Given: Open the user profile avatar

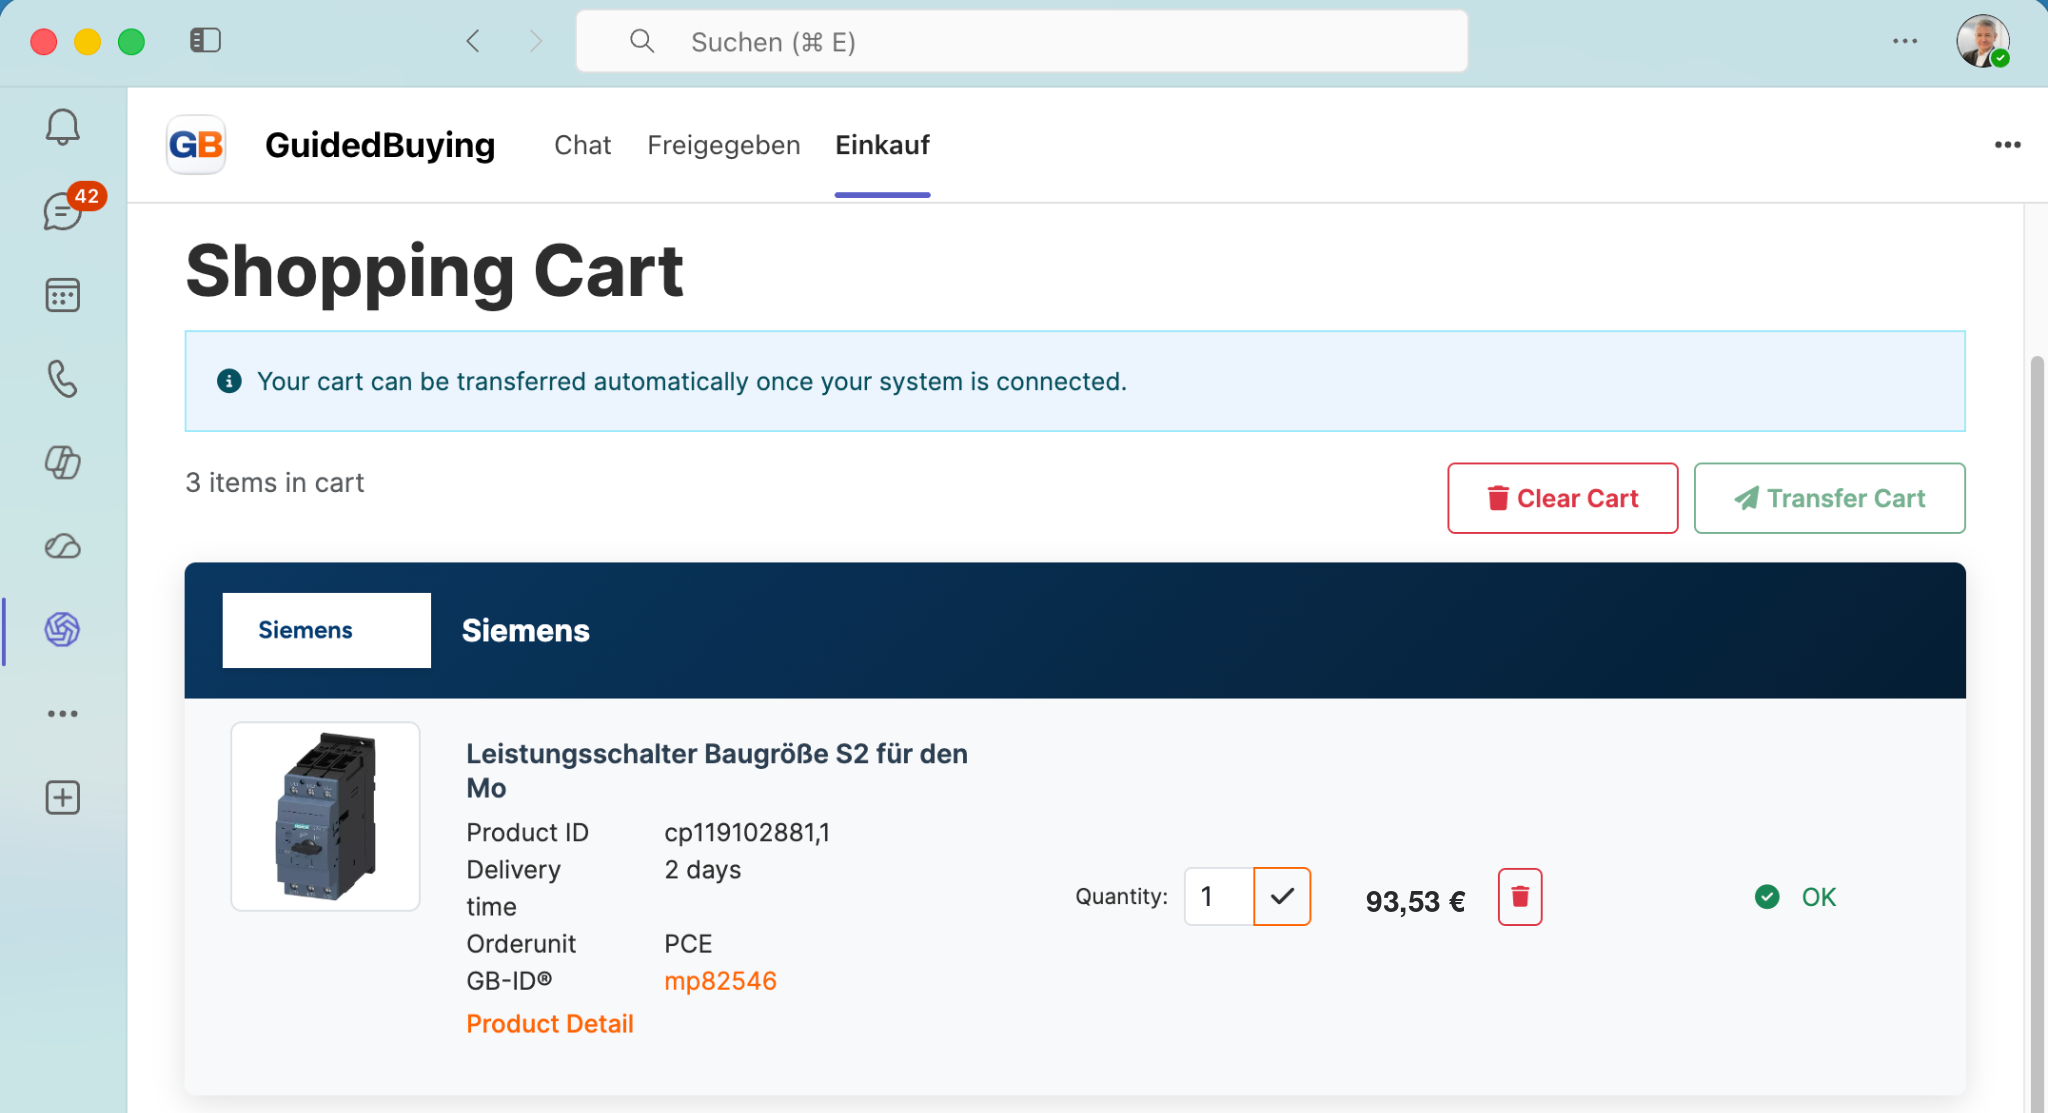Looking at the screenshot, I should [x=1982, y=41].
